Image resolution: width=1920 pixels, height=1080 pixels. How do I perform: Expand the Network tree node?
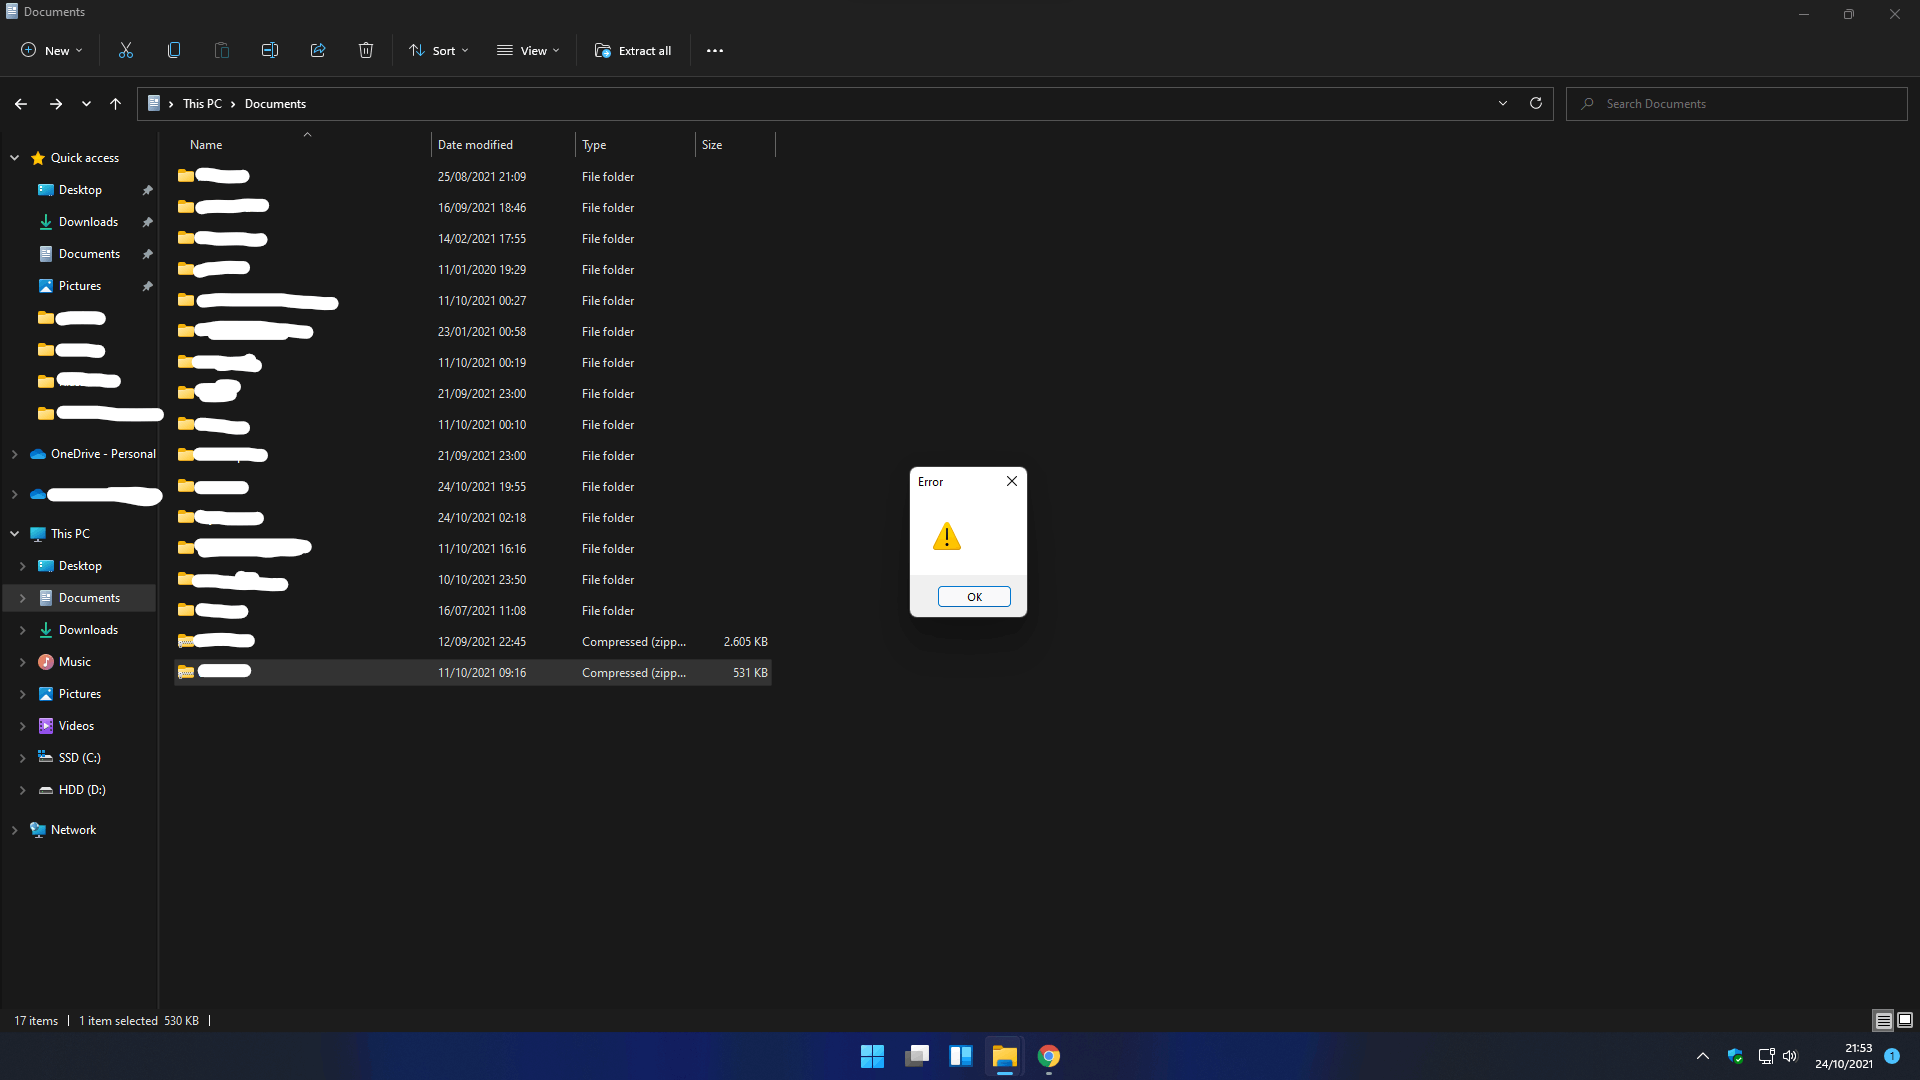tap(15, 830)
